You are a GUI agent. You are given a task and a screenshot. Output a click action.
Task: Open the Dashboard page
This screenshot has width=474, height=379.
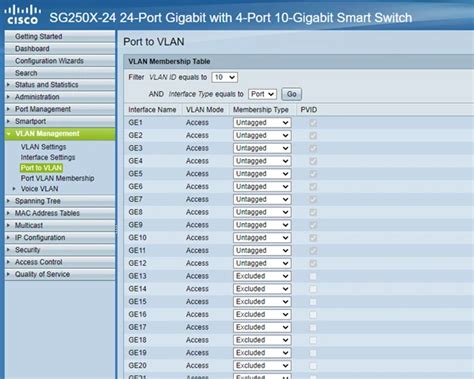(60, 49)
